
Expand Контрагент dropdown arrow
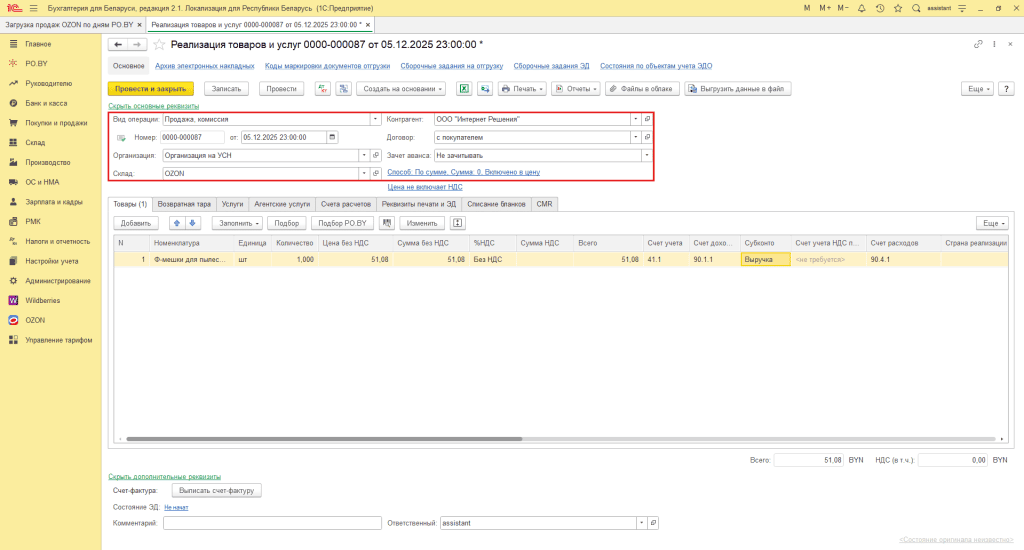click(x=635, y=120)
